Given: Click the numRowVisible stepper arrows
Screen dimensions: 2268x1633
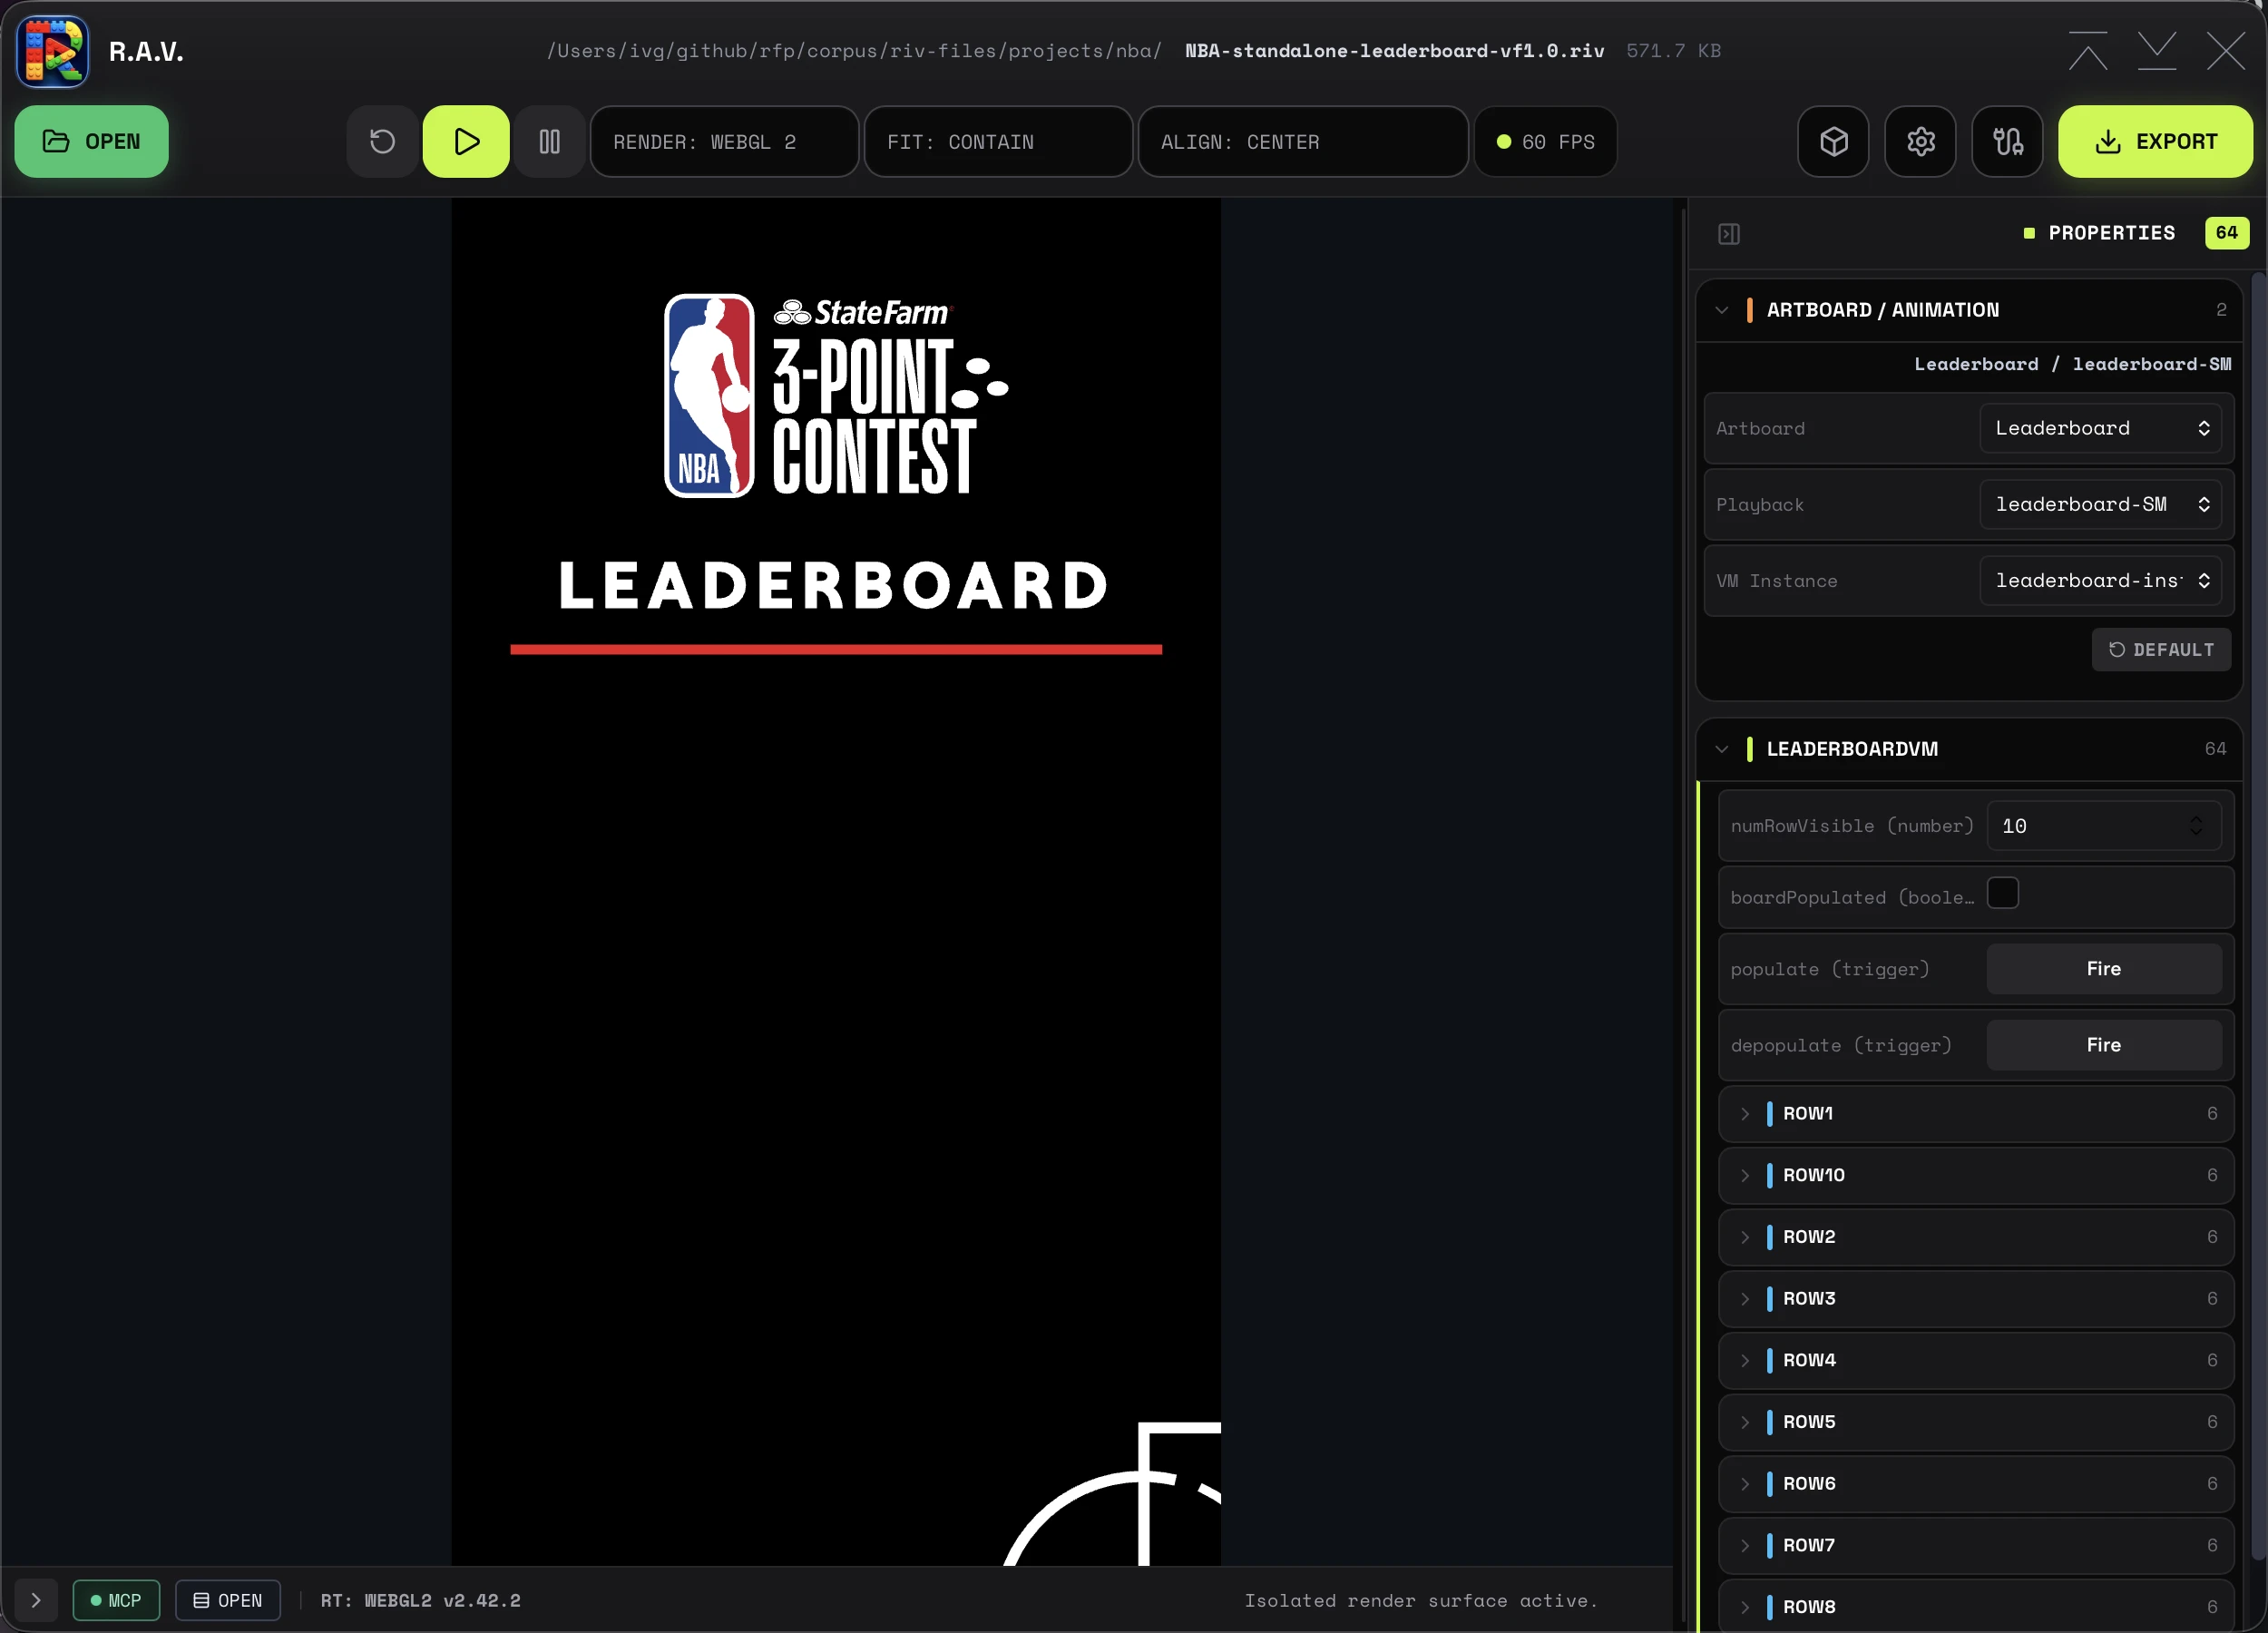Looking at the screenshot, I should 2195,825.
